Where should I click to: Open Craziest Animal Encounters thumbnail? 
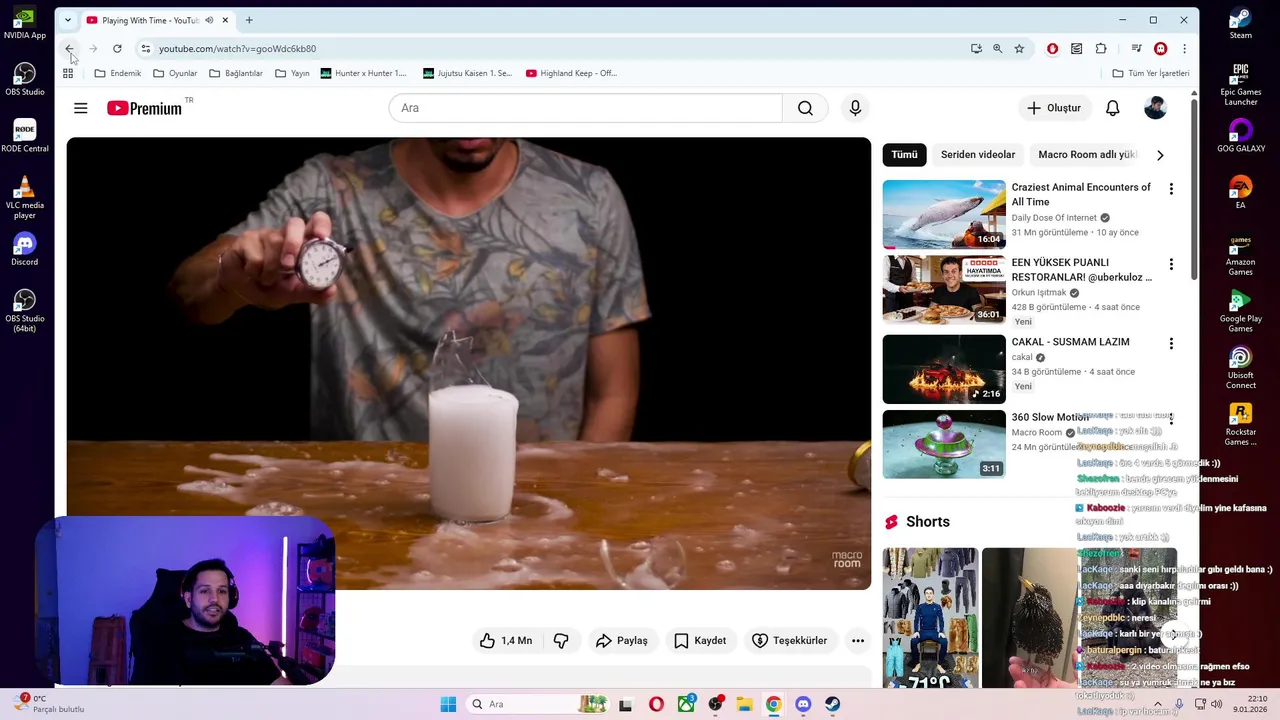point(944,214)
